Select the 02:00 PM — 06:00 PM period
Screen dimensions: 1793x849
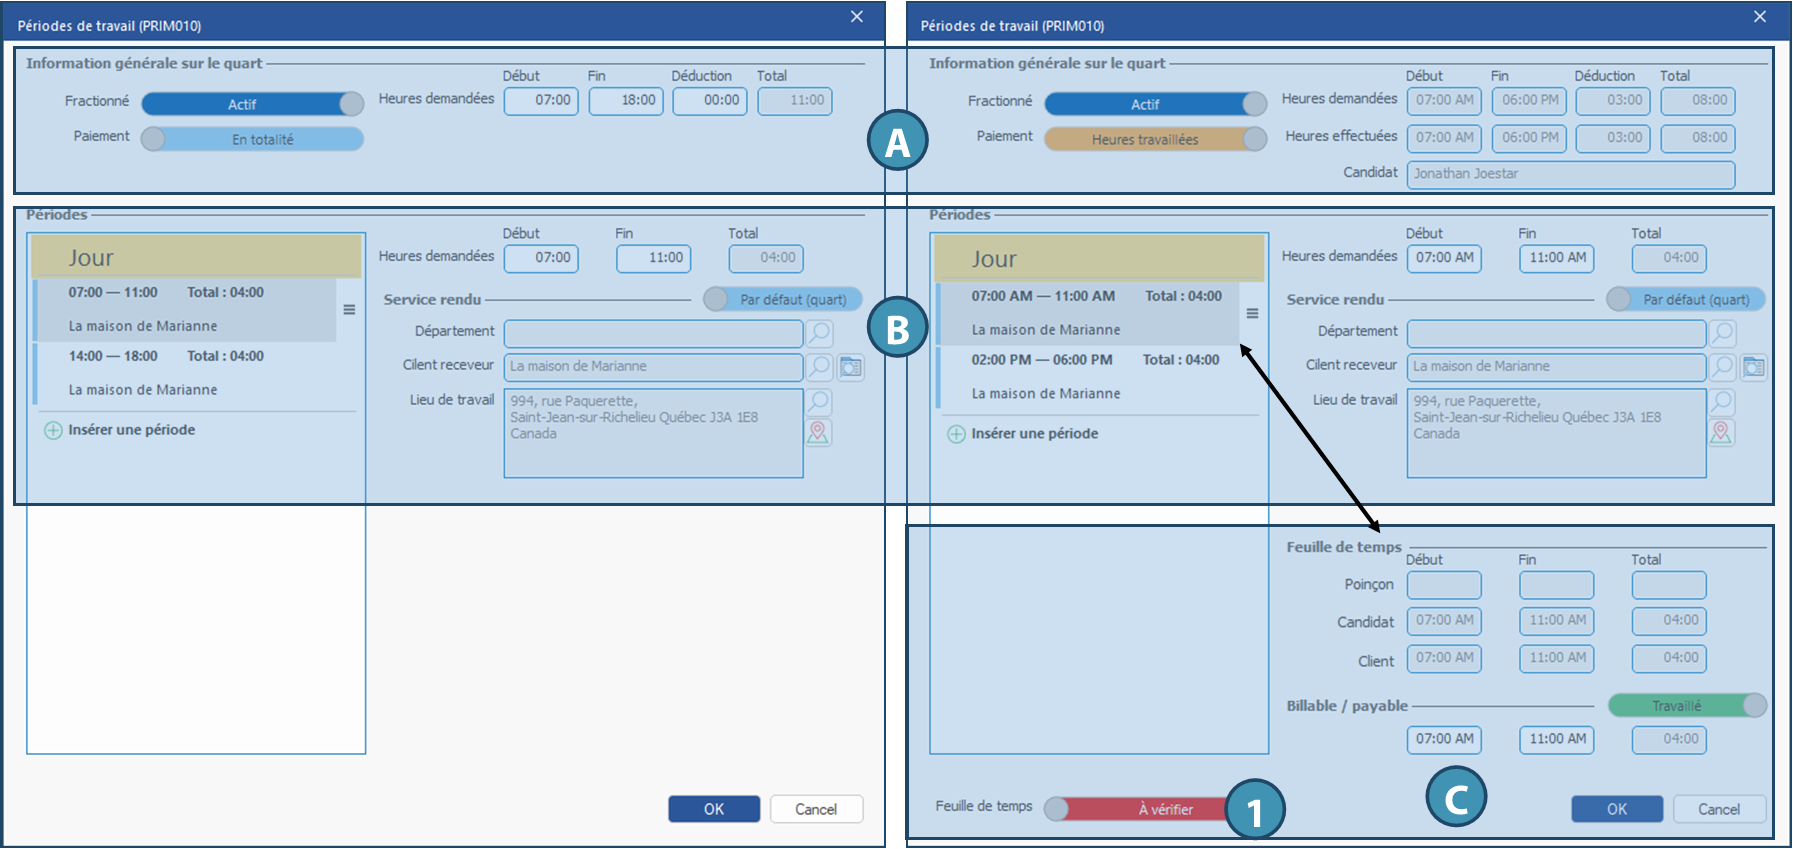(1088, 376)
